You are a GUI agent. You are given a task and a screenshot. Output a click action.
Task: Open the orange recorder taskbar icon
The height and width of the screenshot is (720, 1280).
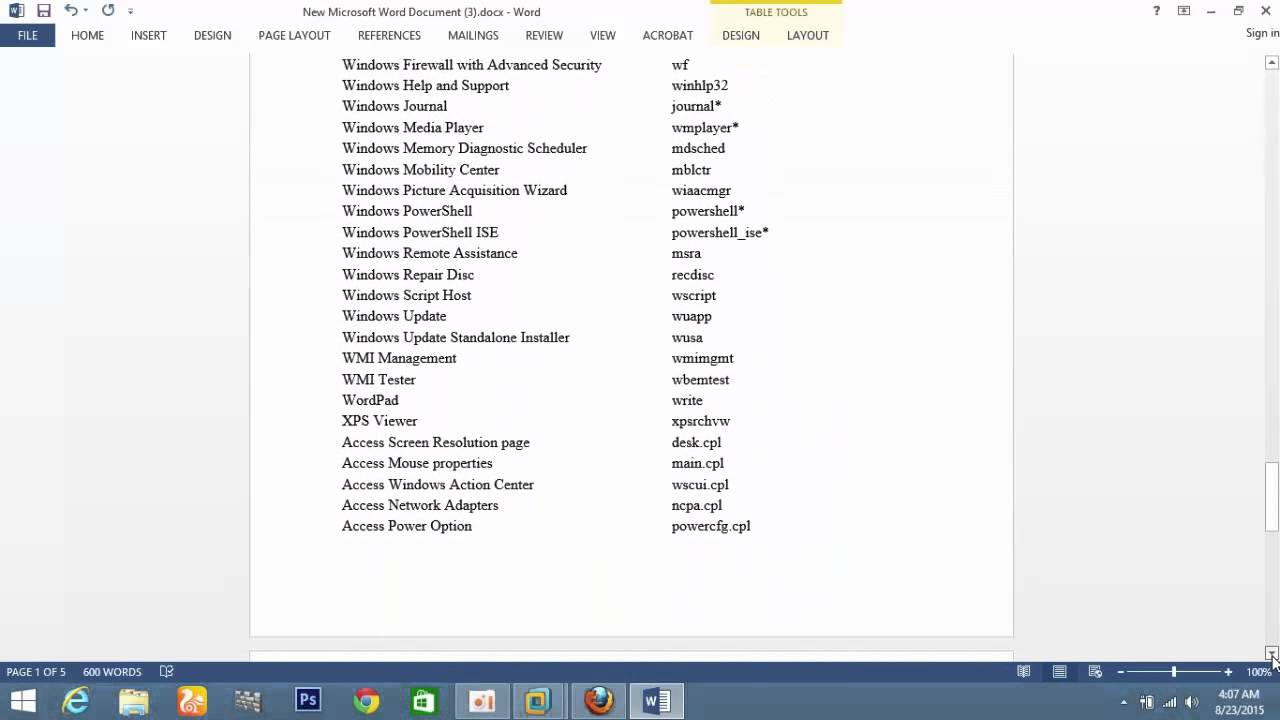(x=482, y=701)
